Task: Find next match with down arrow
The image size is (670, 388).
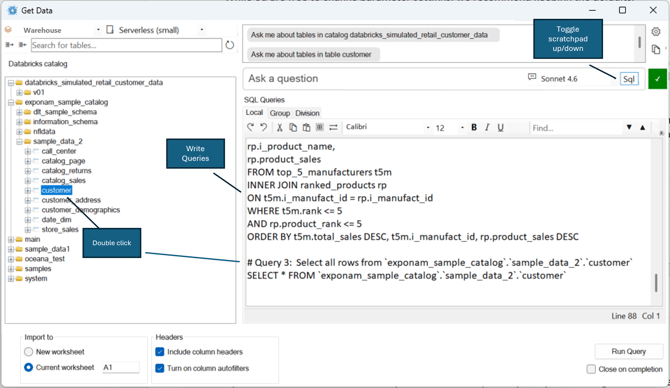Action: pos(629,127)
